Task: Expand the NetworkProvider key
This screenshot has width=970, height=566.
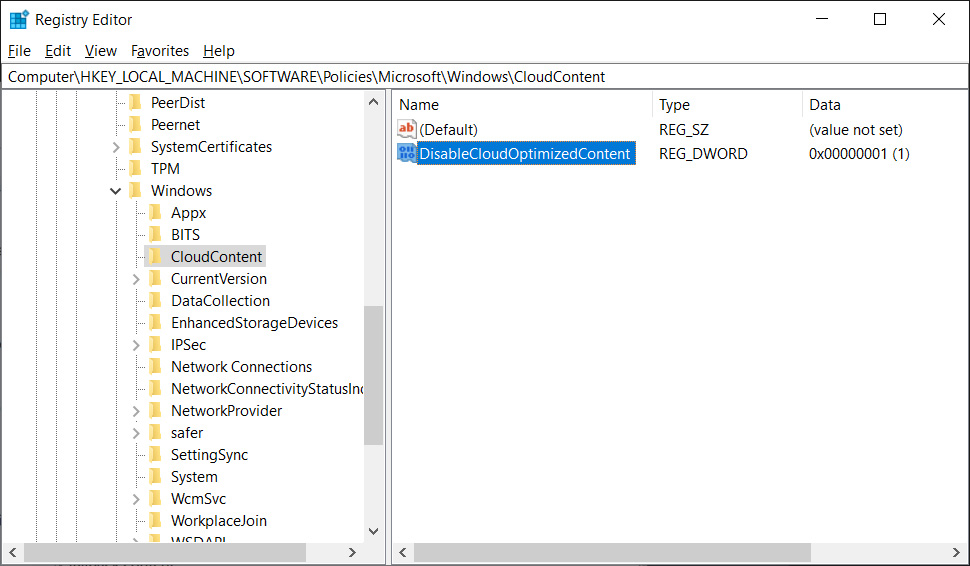Action: [x=136, y=411]
